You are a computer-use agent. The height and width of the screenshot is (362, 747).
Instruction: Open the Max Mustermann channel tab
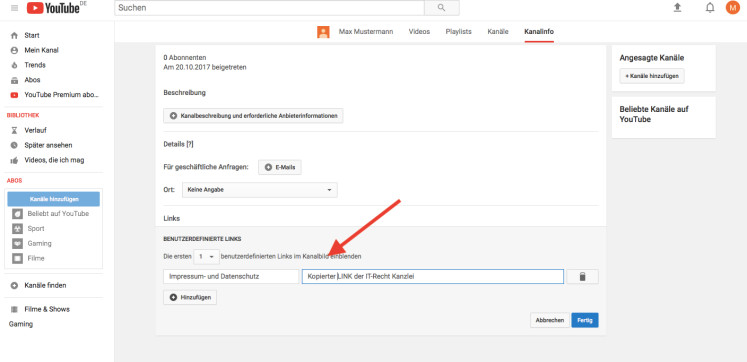click(x=365, y=31)
